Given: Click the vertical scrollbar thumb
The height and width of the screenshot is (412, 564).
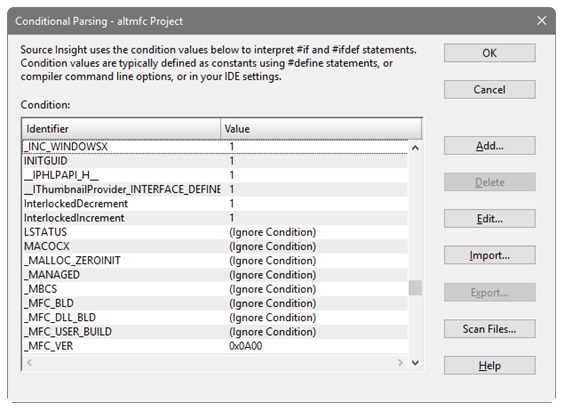Looking at the screenshot, I should (x=415, y=288).
